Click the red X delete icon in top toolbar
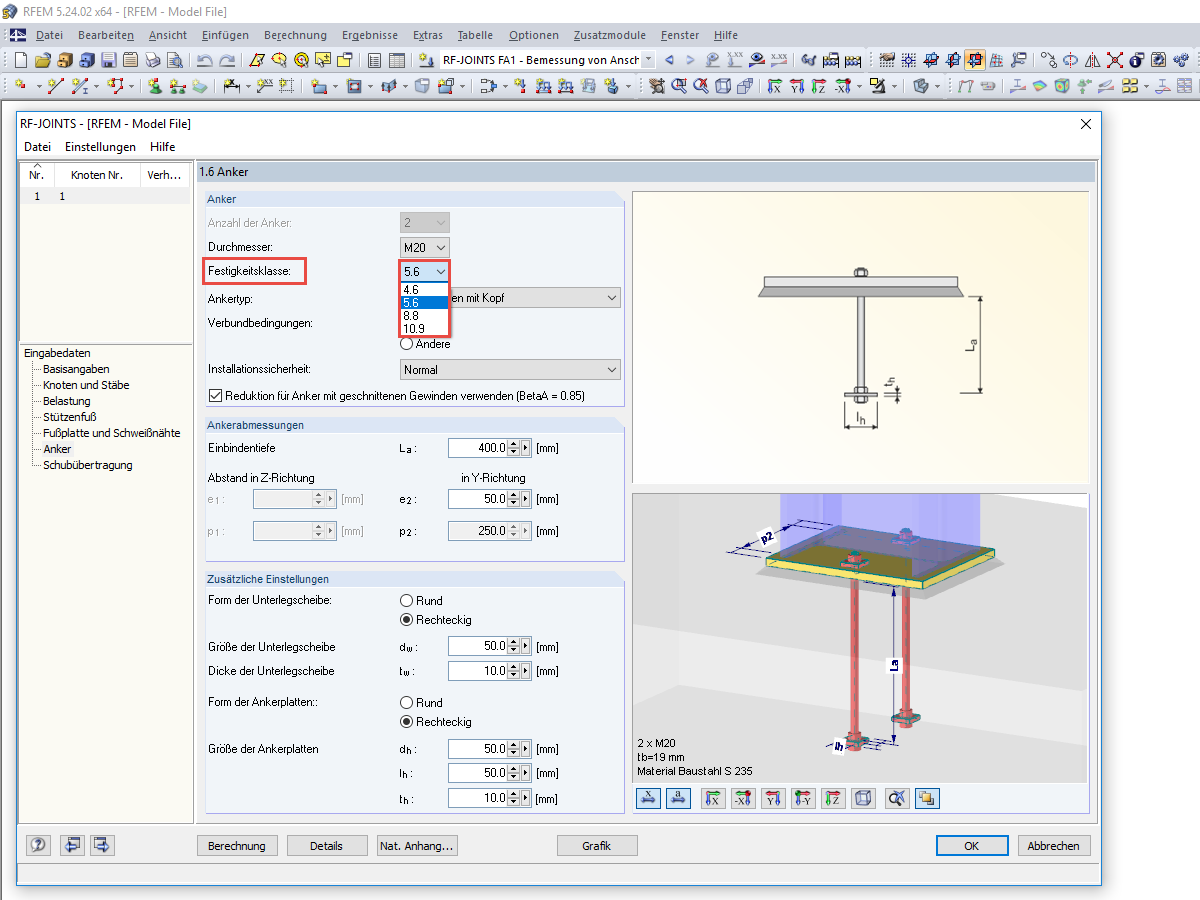This screenshot has height=900, width=1200. [x=1114, y=60]
